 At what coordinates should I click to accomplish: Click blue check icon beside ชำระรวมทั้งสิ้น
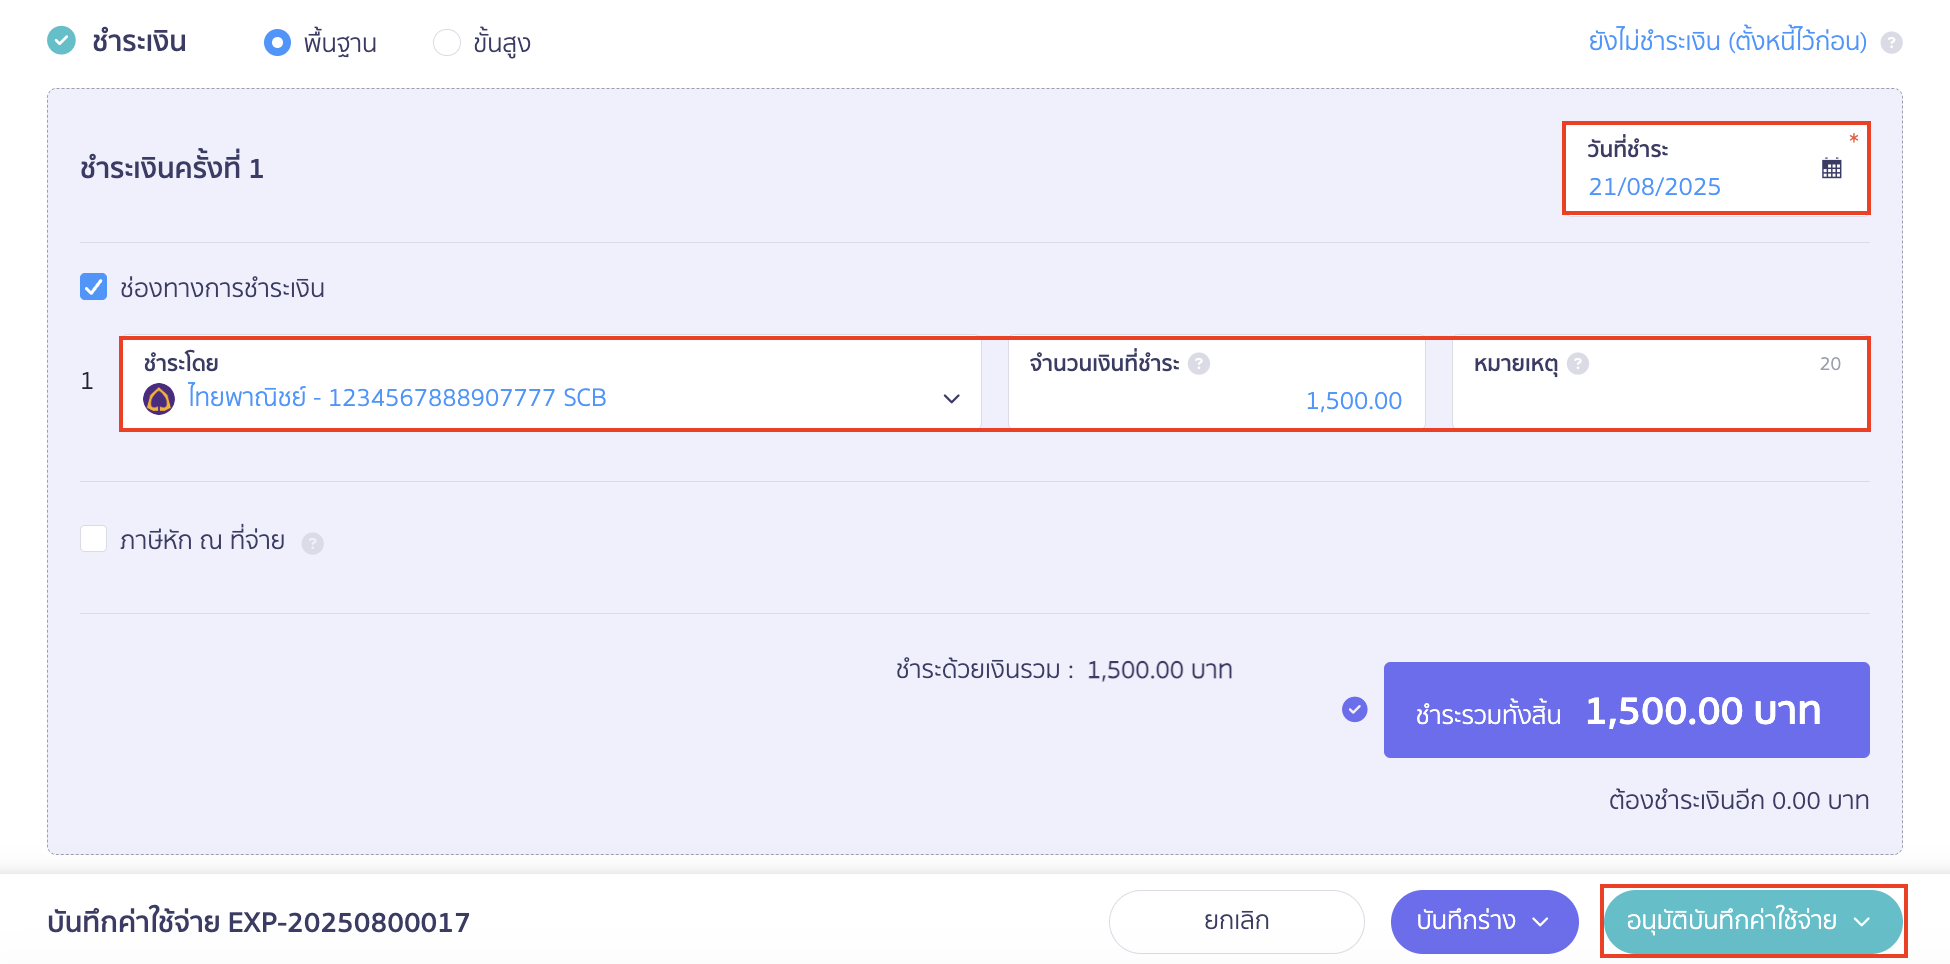point(1355,709)
